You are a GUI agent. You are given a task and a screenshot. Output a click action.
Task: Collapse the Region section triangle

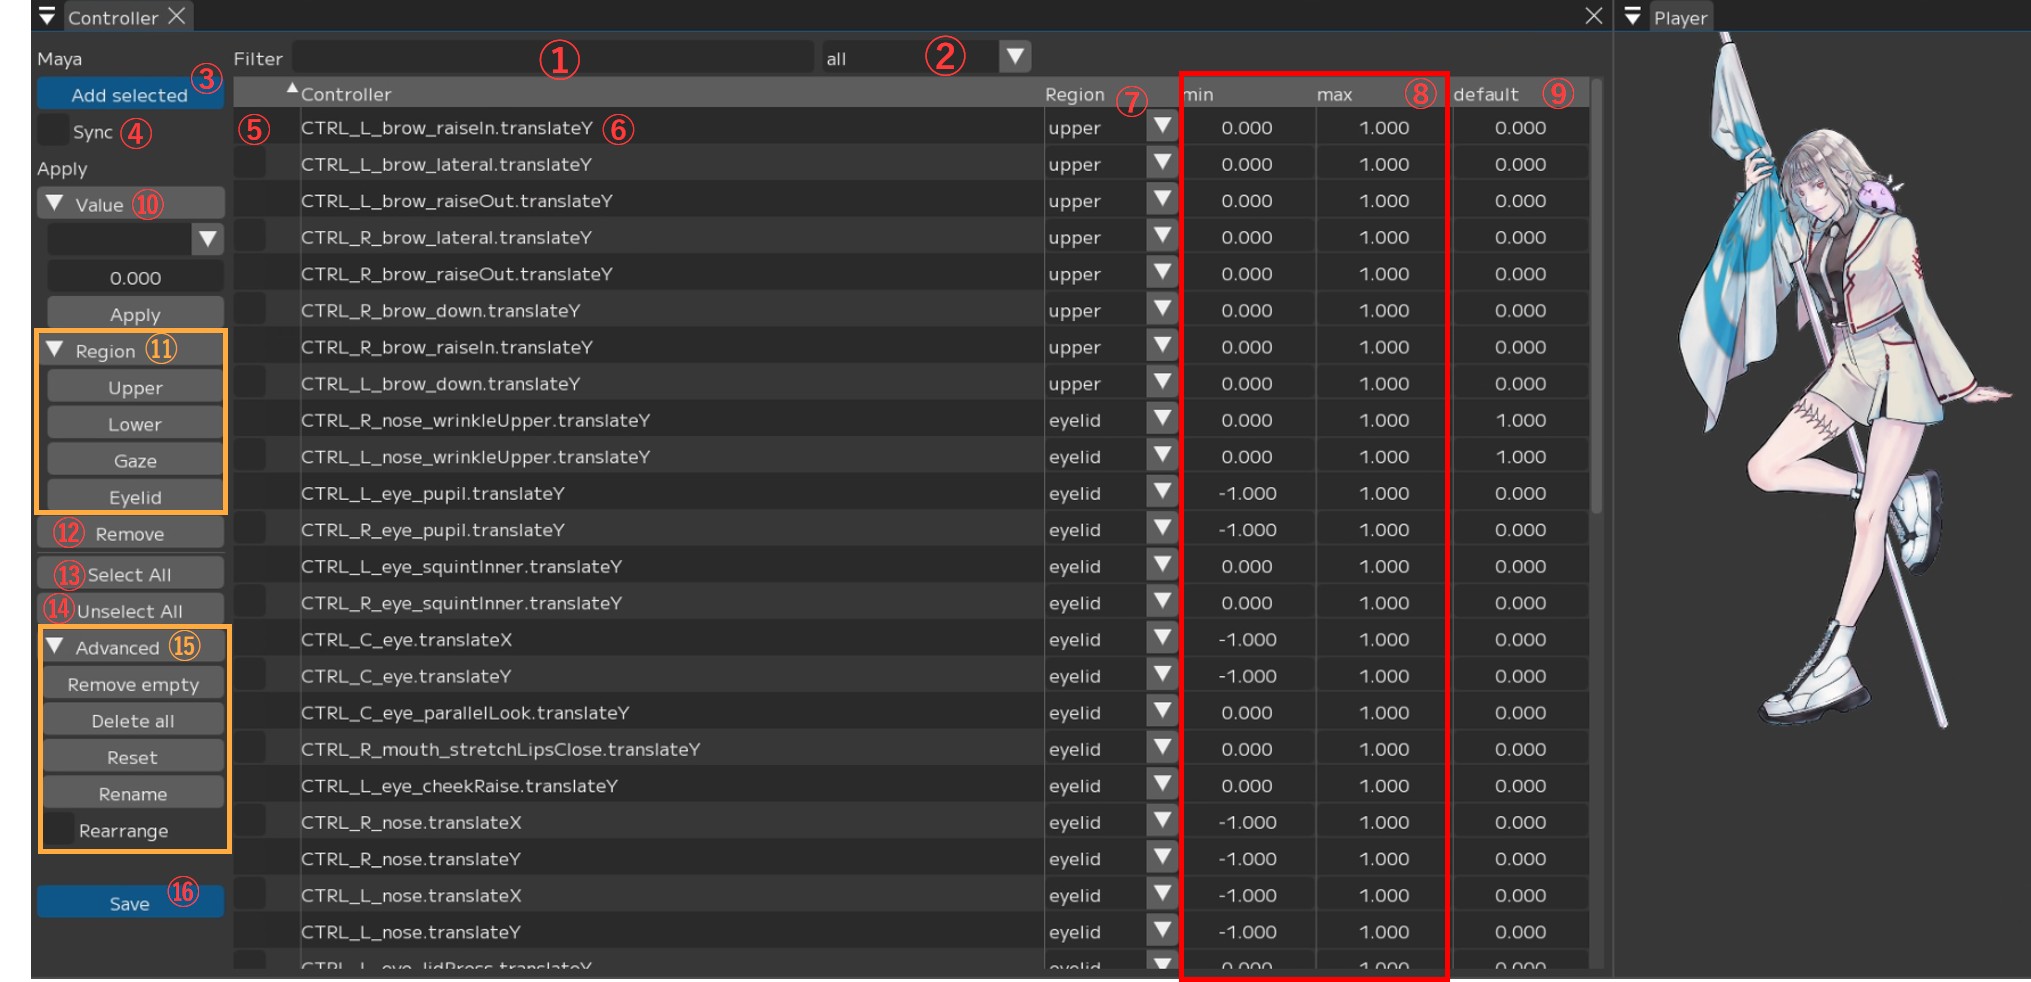[55, 350]
